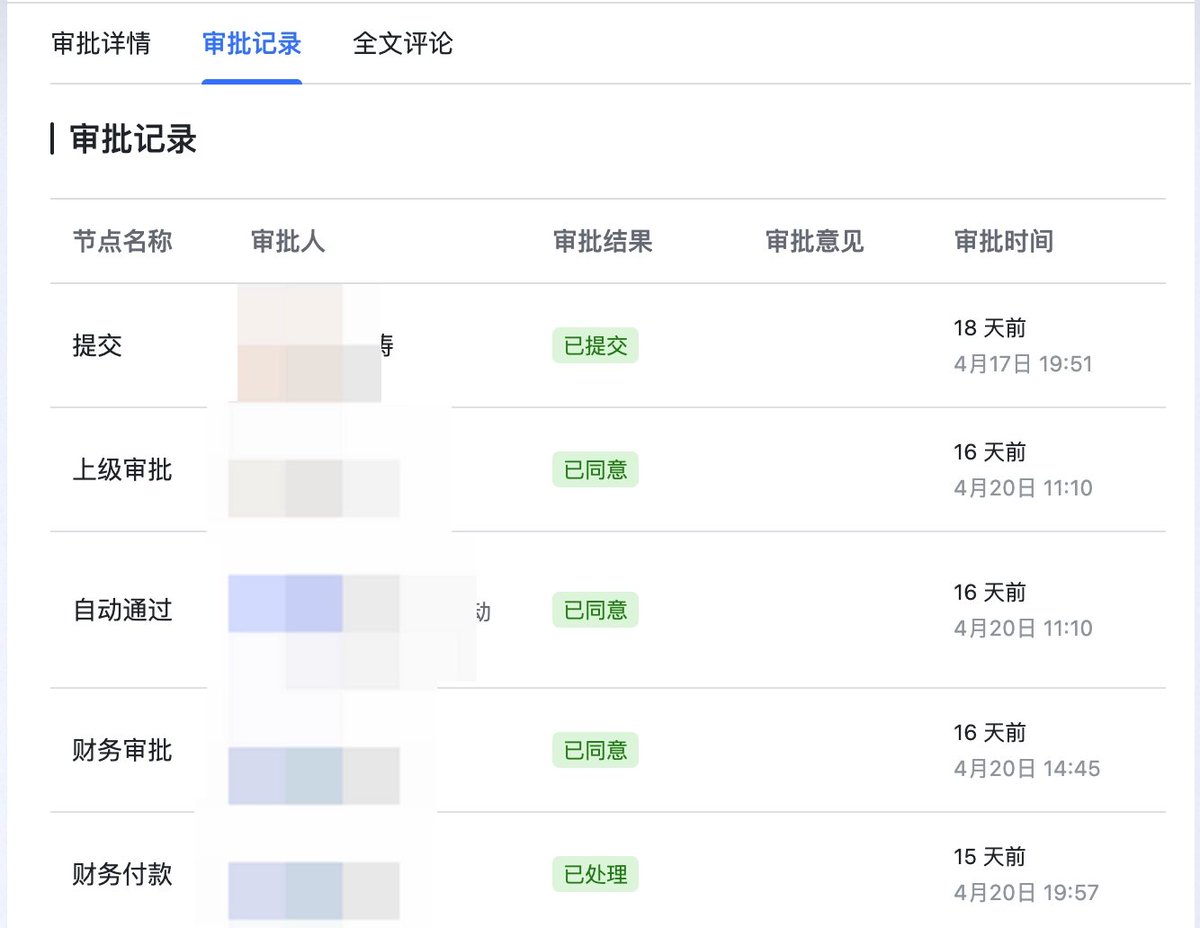
Task: Open the 审批详情 tab
Action: pyautogui.click(x=101, y=44)
